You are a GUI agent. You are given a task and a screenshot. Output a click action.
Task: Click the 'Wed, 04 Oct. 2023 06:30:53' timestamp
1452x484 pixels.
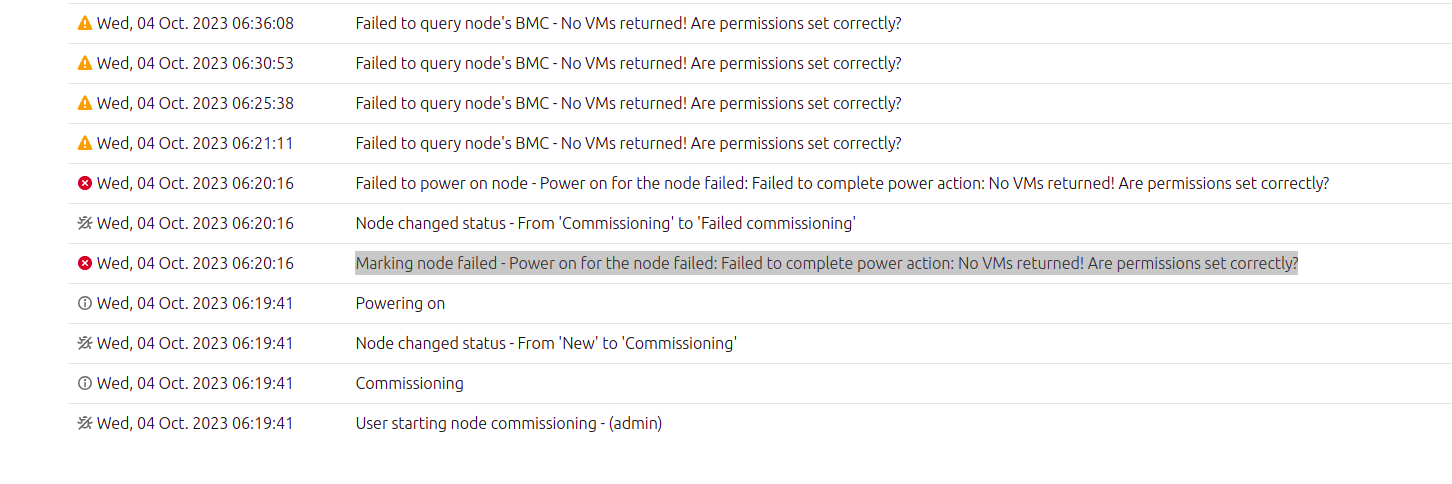click(195, 63)
